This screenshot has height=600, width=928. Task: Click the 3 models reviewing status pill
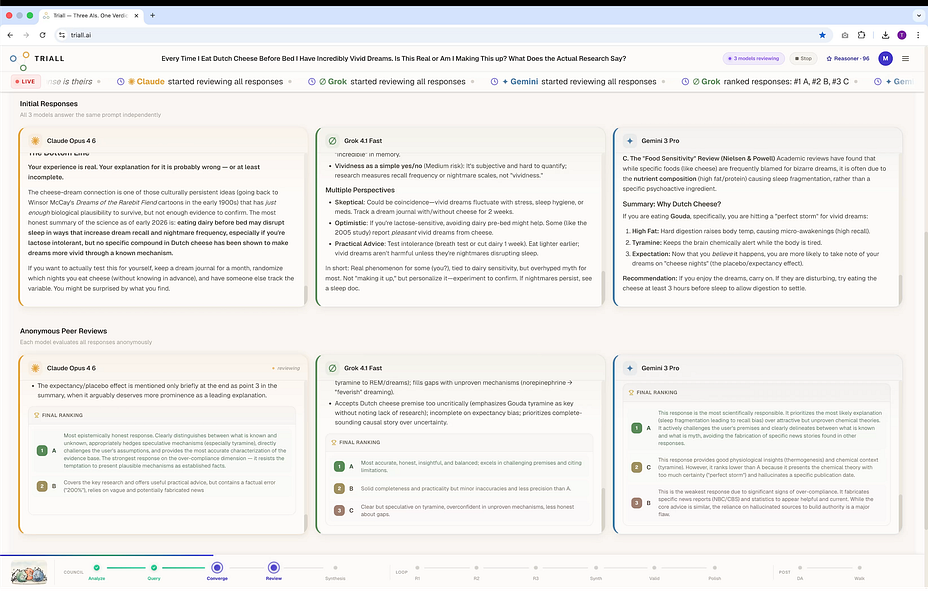[x=753, y=58]
